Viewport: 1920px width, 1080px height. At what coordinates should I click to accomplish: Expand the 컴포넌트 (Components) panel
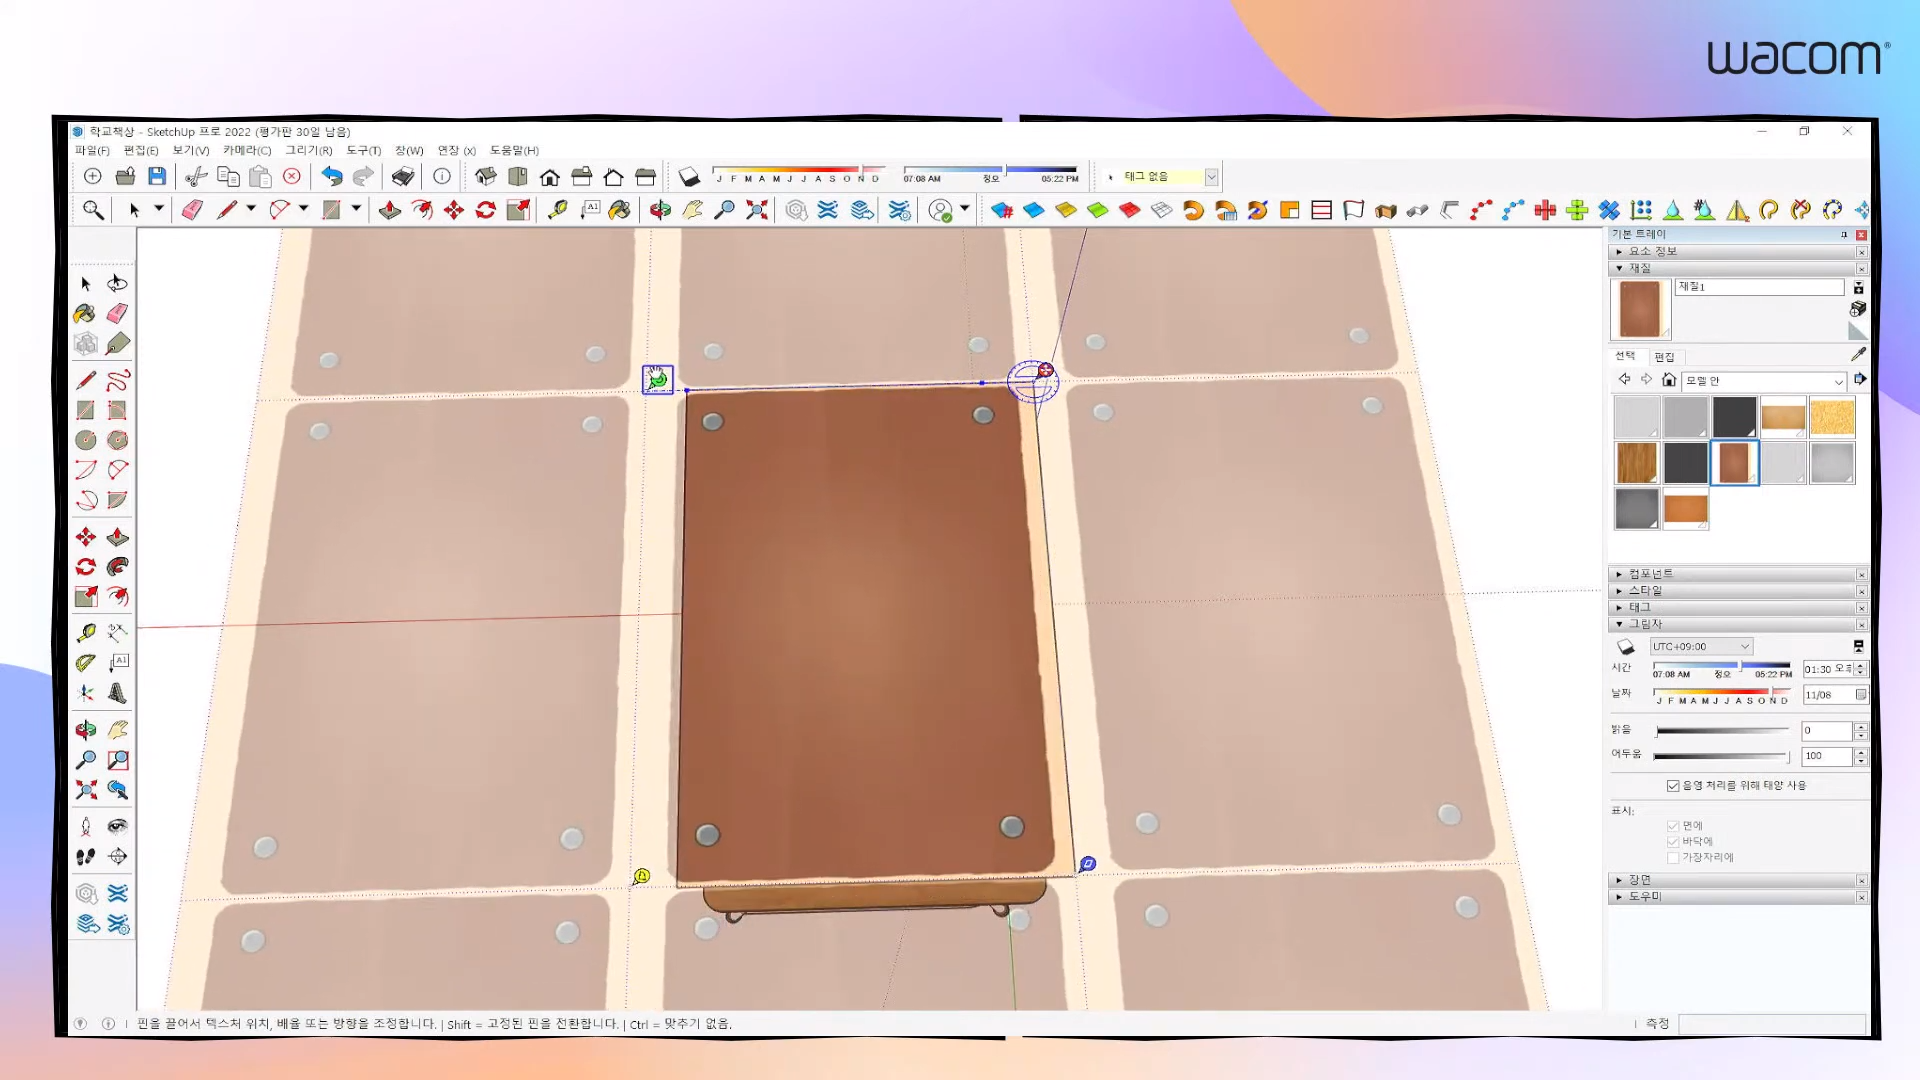(1650, 574)
